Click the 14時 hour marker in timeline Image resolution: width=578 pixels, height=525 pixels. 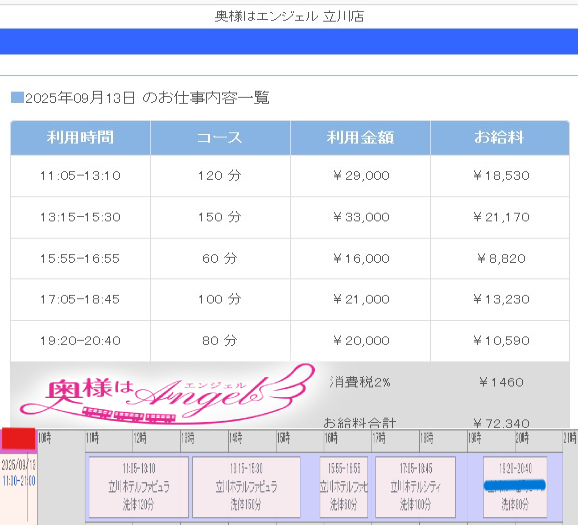[x=236, y=438]
